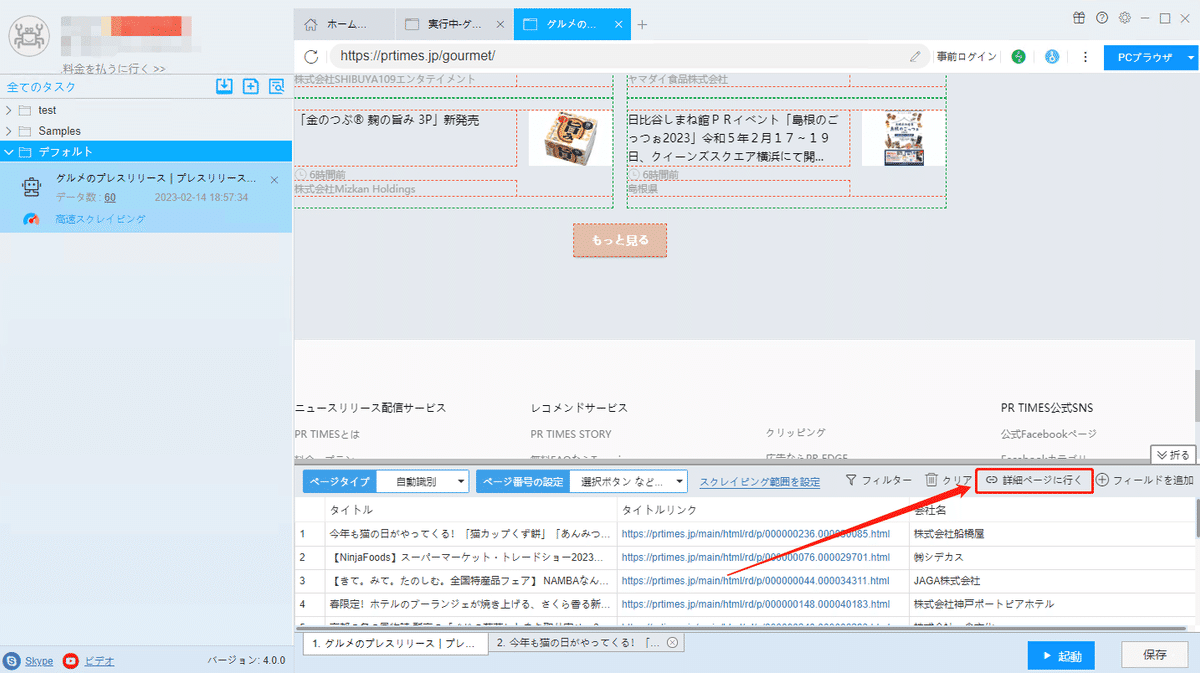Click 詳細ページに行く button
Image resolution: width=1200 pixels, height=673 pixels.
click(x=1034, y=481)
